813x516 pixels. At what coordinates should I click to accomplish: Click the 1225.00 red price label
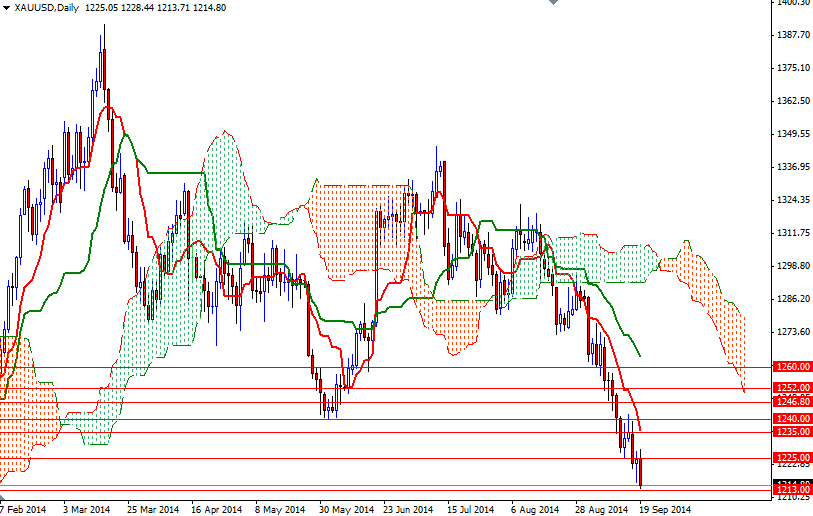coord(793,458)
